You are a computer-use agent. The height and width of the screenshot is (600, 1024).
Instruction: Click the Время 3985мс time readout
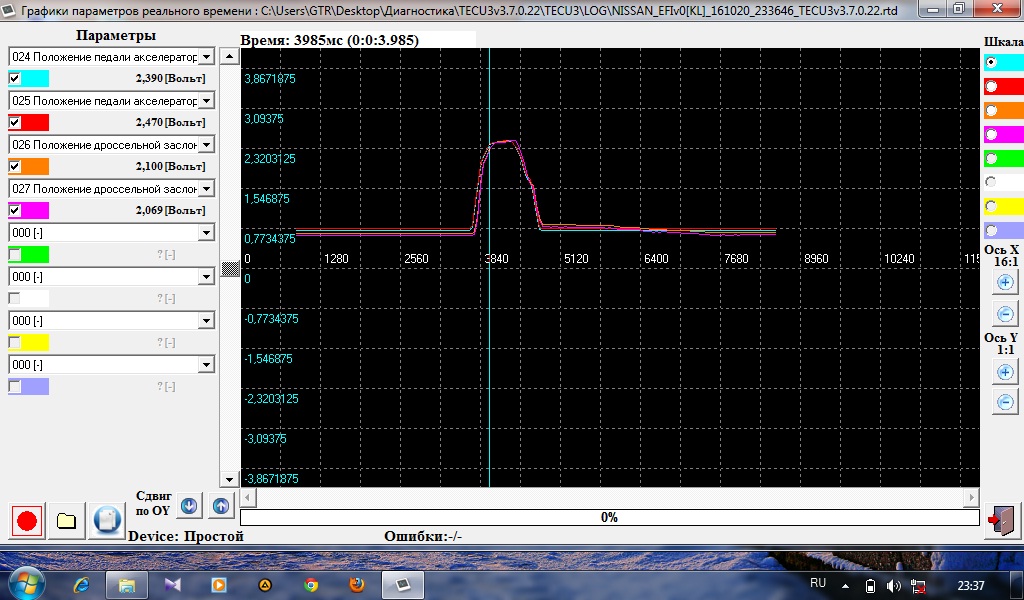pos(330,40)
